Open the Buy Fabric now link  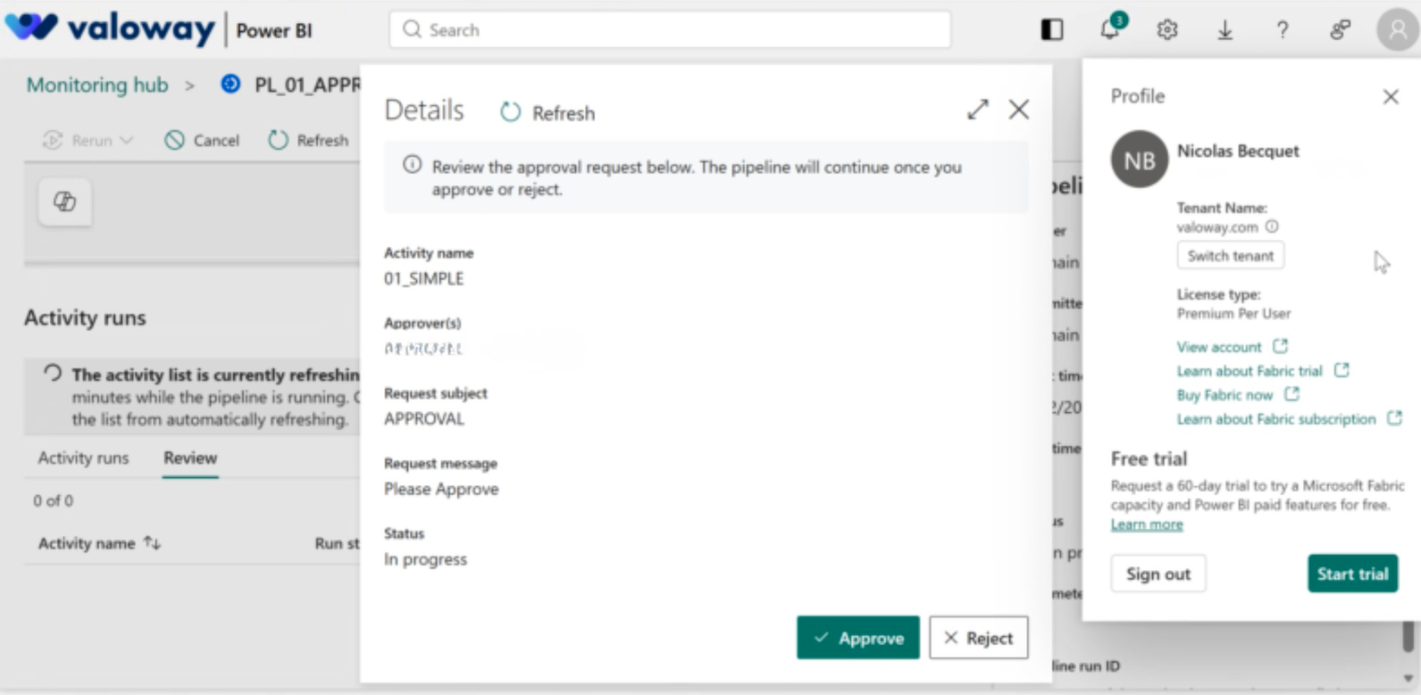[1238, 395]
